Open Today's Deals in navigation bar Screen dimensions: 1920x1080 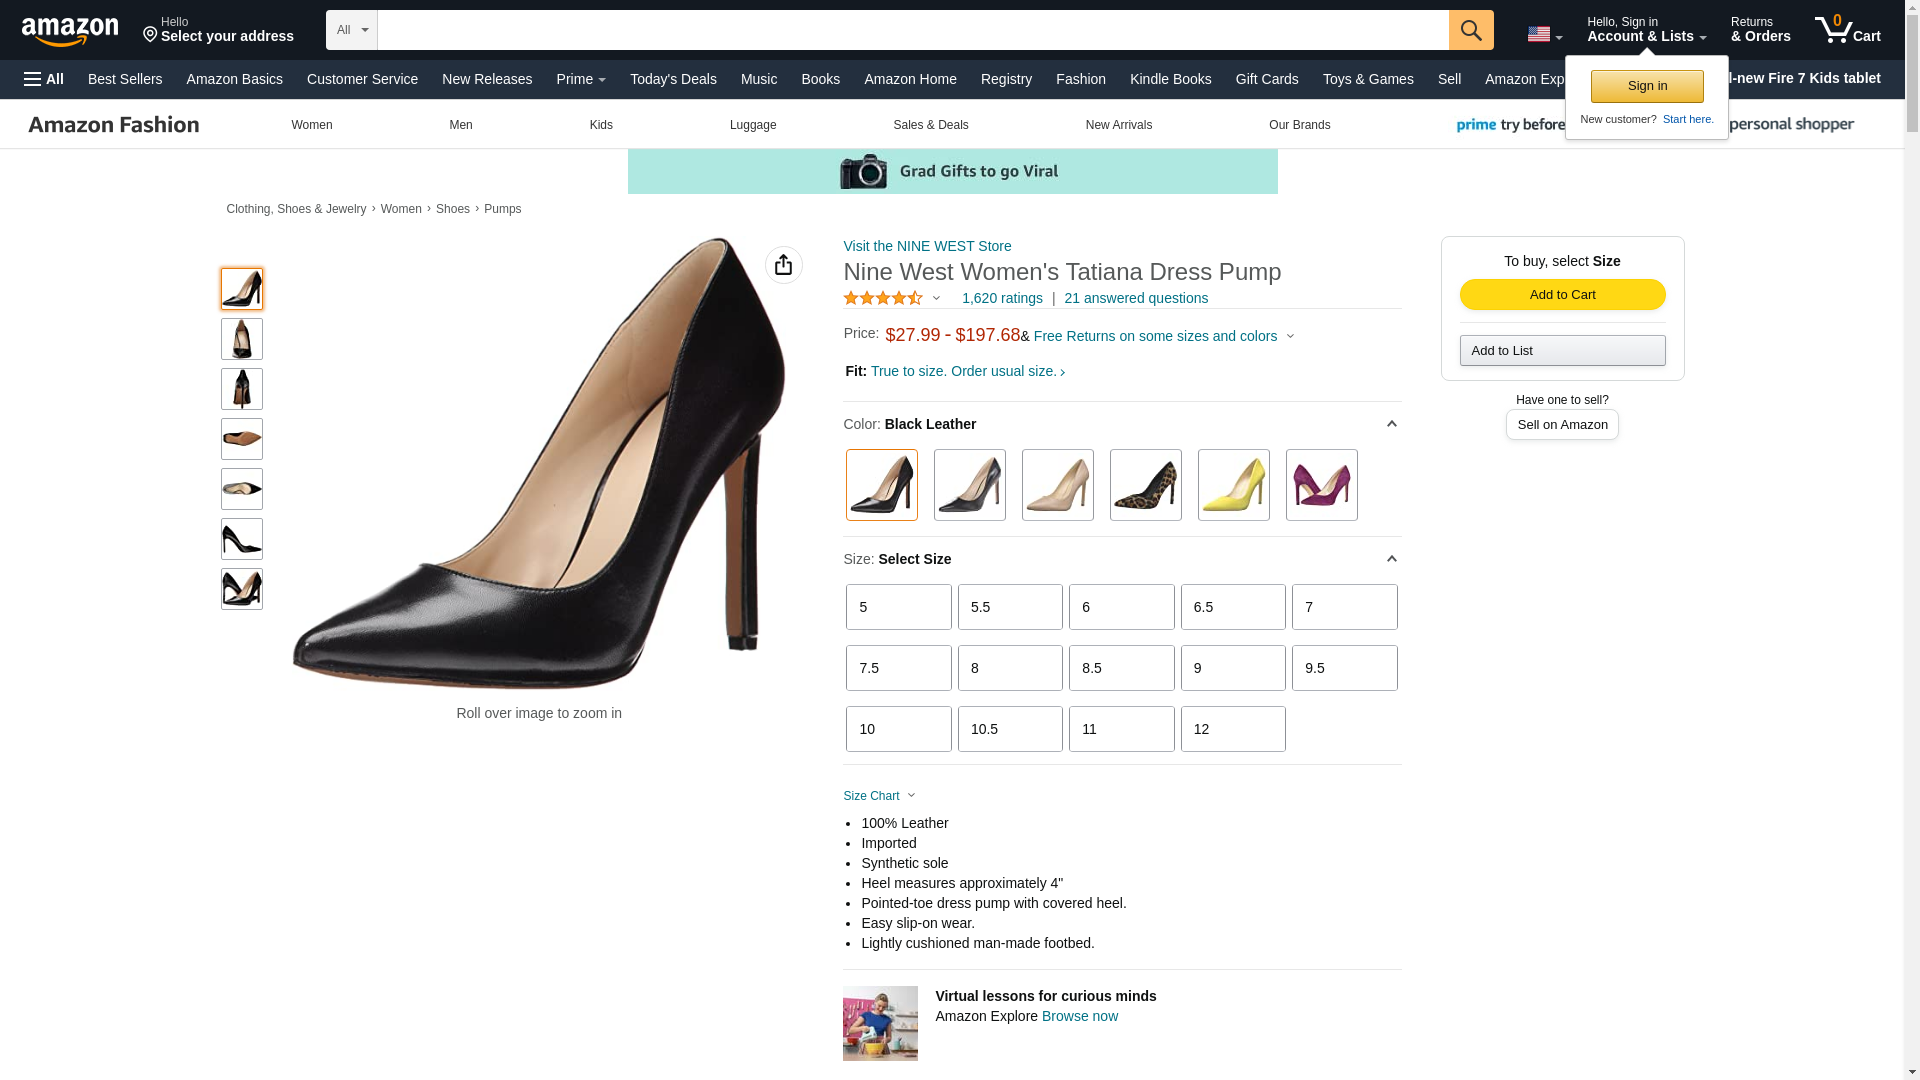(673, 79)
